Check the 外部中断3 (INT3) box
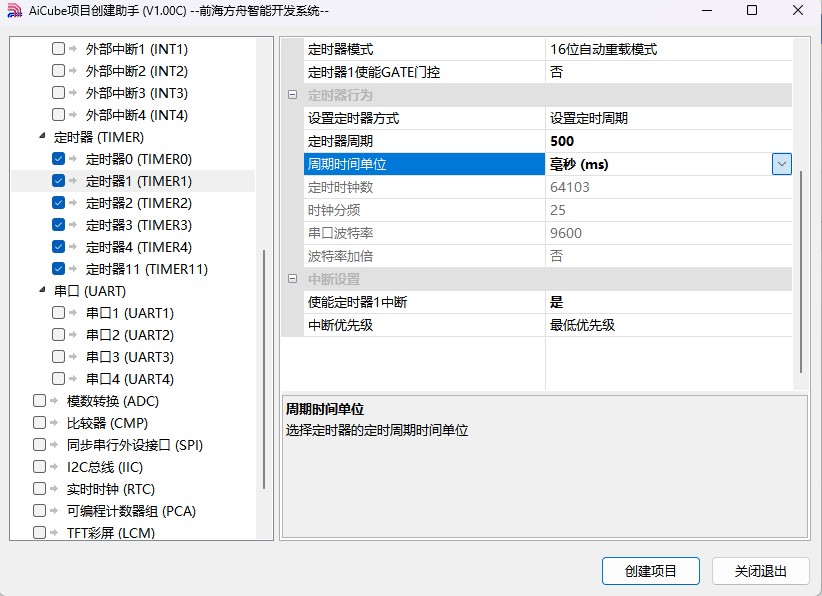 click(x=58, y=93)
